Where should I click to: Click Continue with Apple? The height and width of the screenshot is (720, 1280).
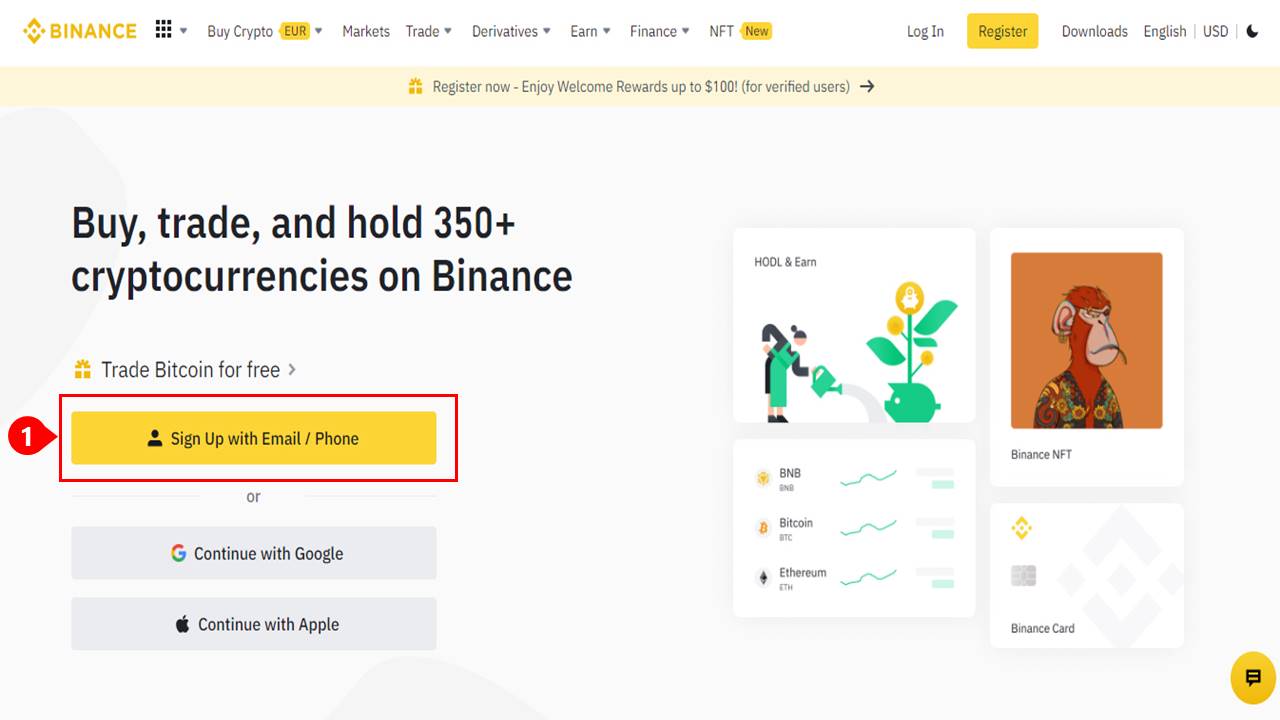point(254,624)
